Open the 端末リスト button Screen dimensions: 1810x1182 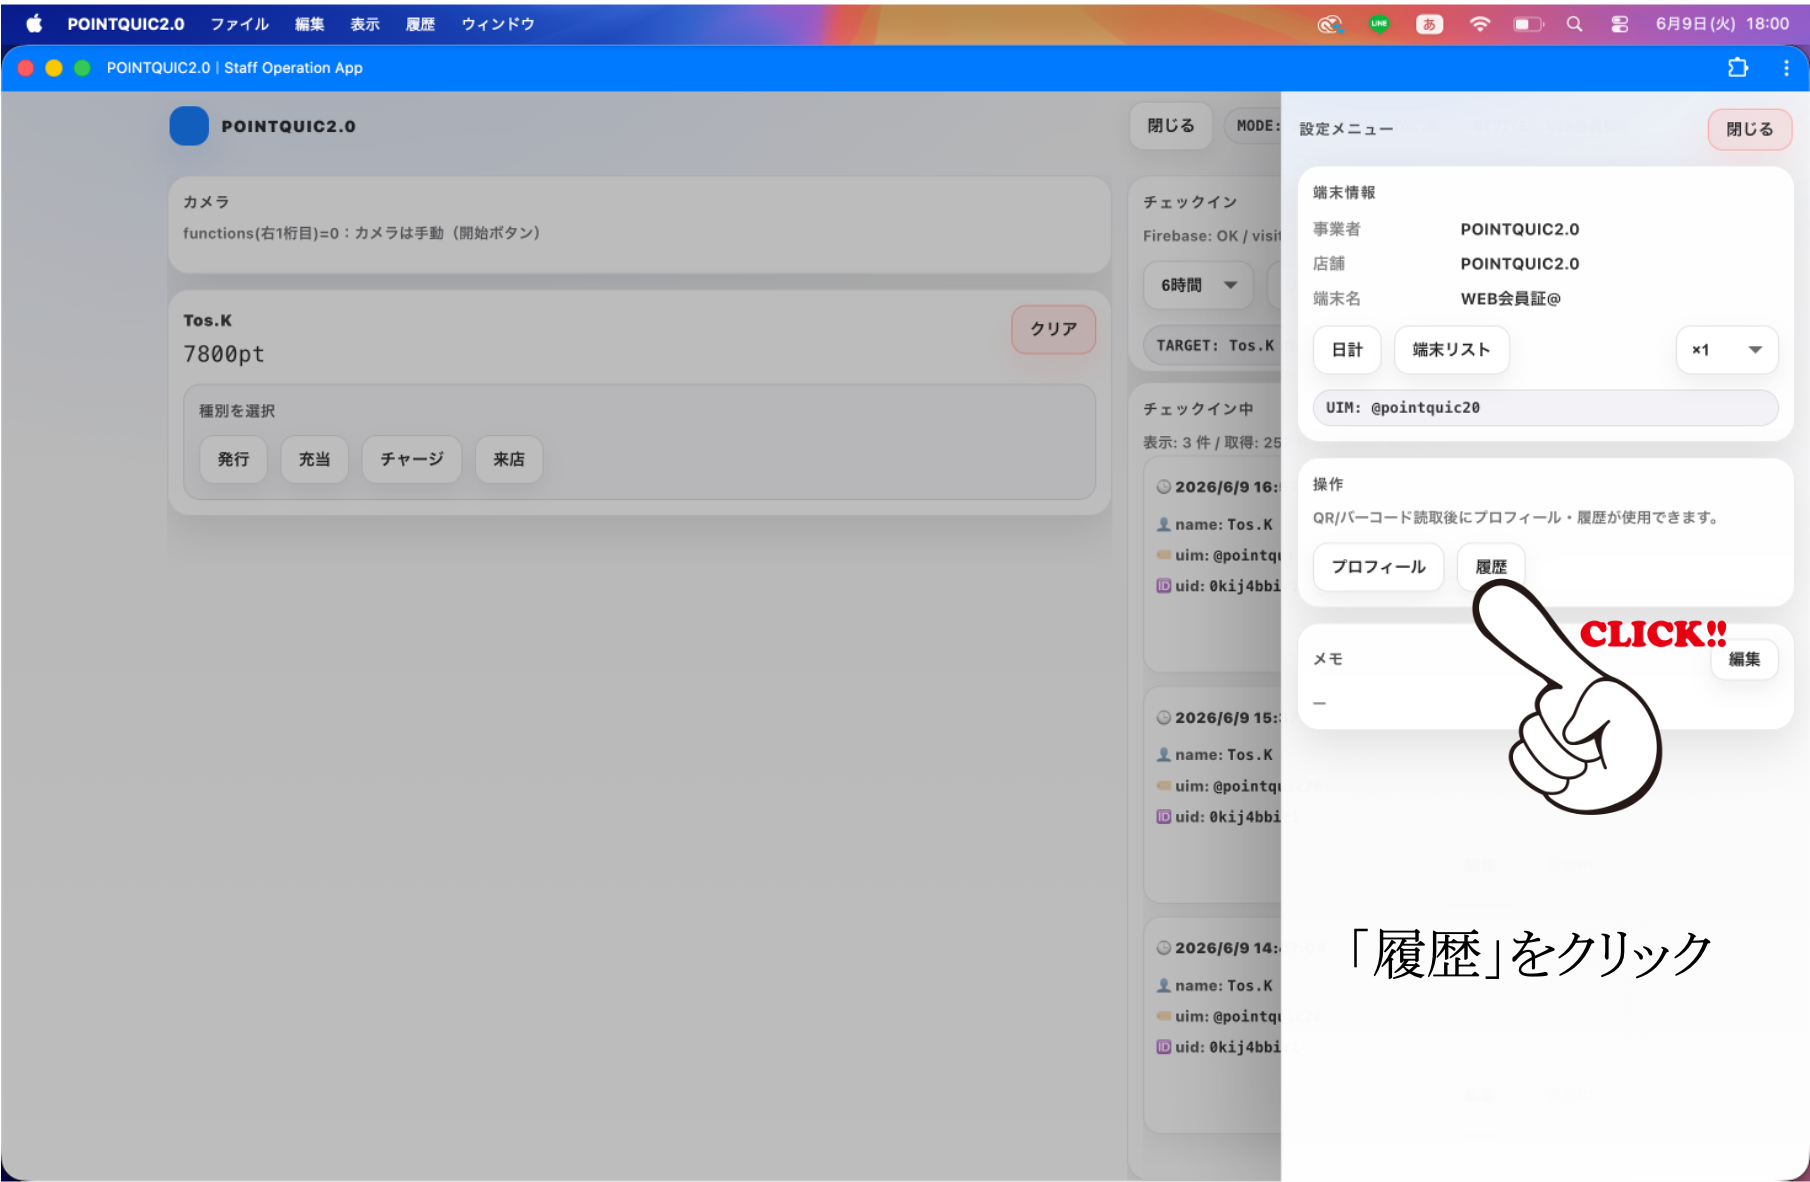[x=1451, y=350]
